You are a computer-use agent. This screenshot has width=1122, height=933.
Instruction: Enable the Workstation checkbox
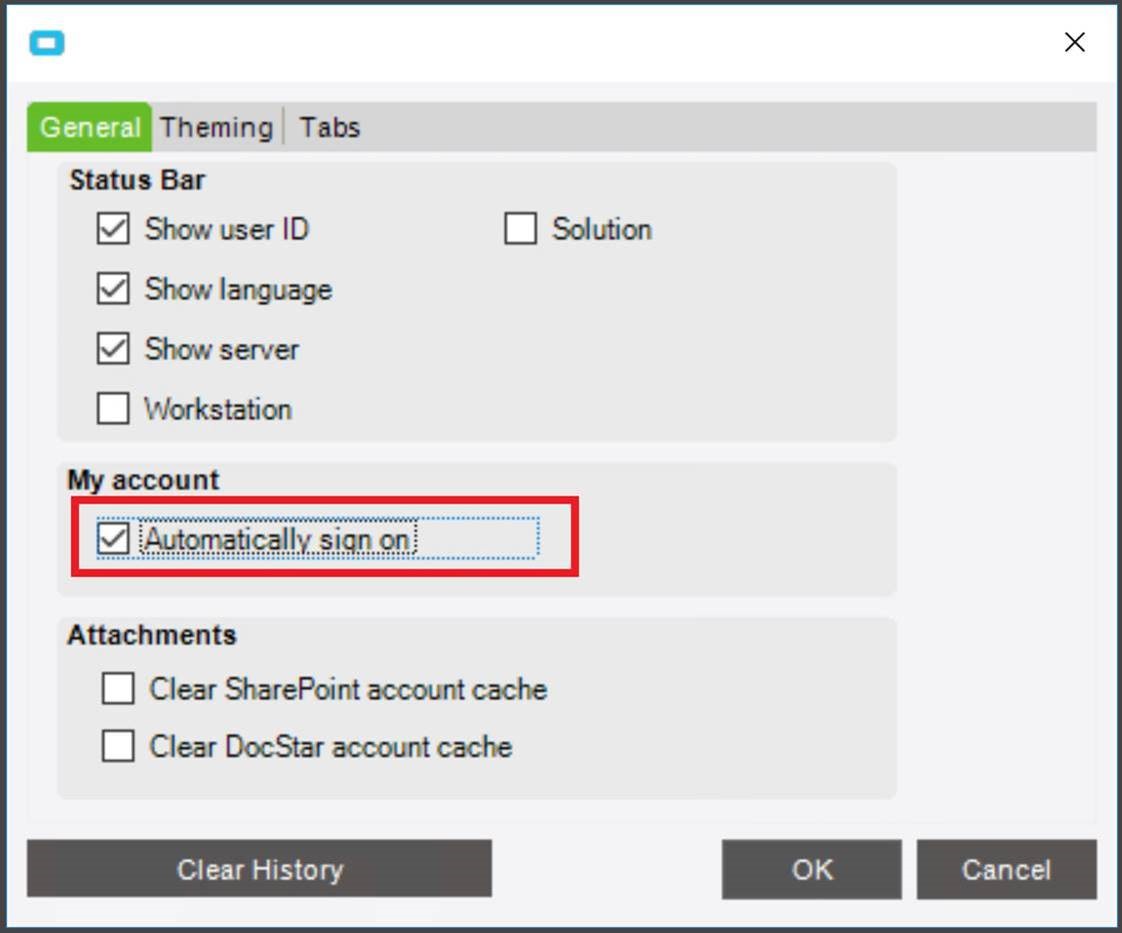pos(113,409)
